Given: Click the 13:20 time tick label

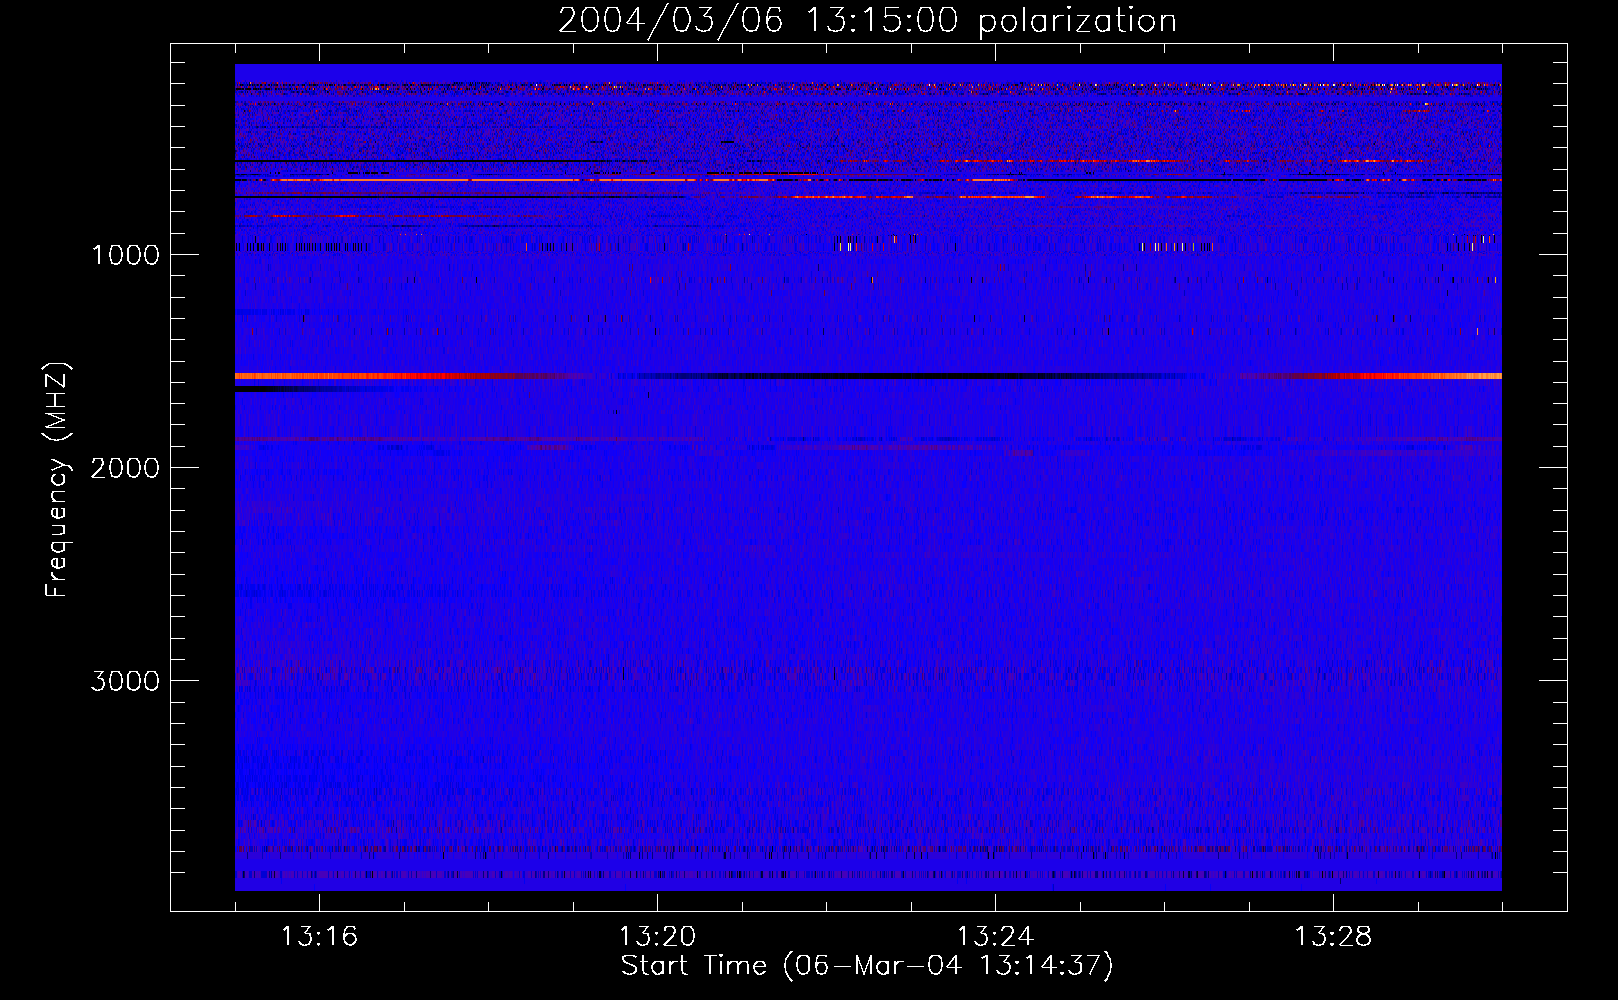Looking at the screenshot, I should (657, 937).
